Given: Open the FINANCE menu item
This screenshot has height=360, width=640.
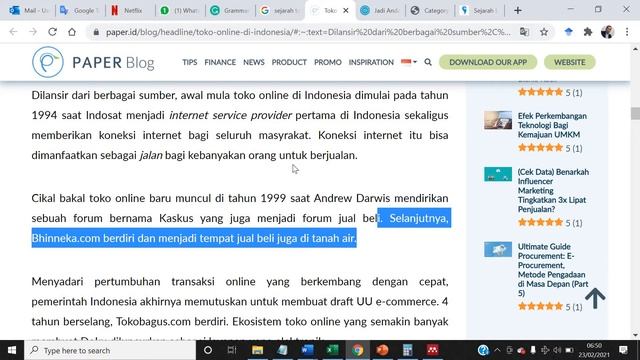Looking at the screenshot, I should tap(220, 62).
